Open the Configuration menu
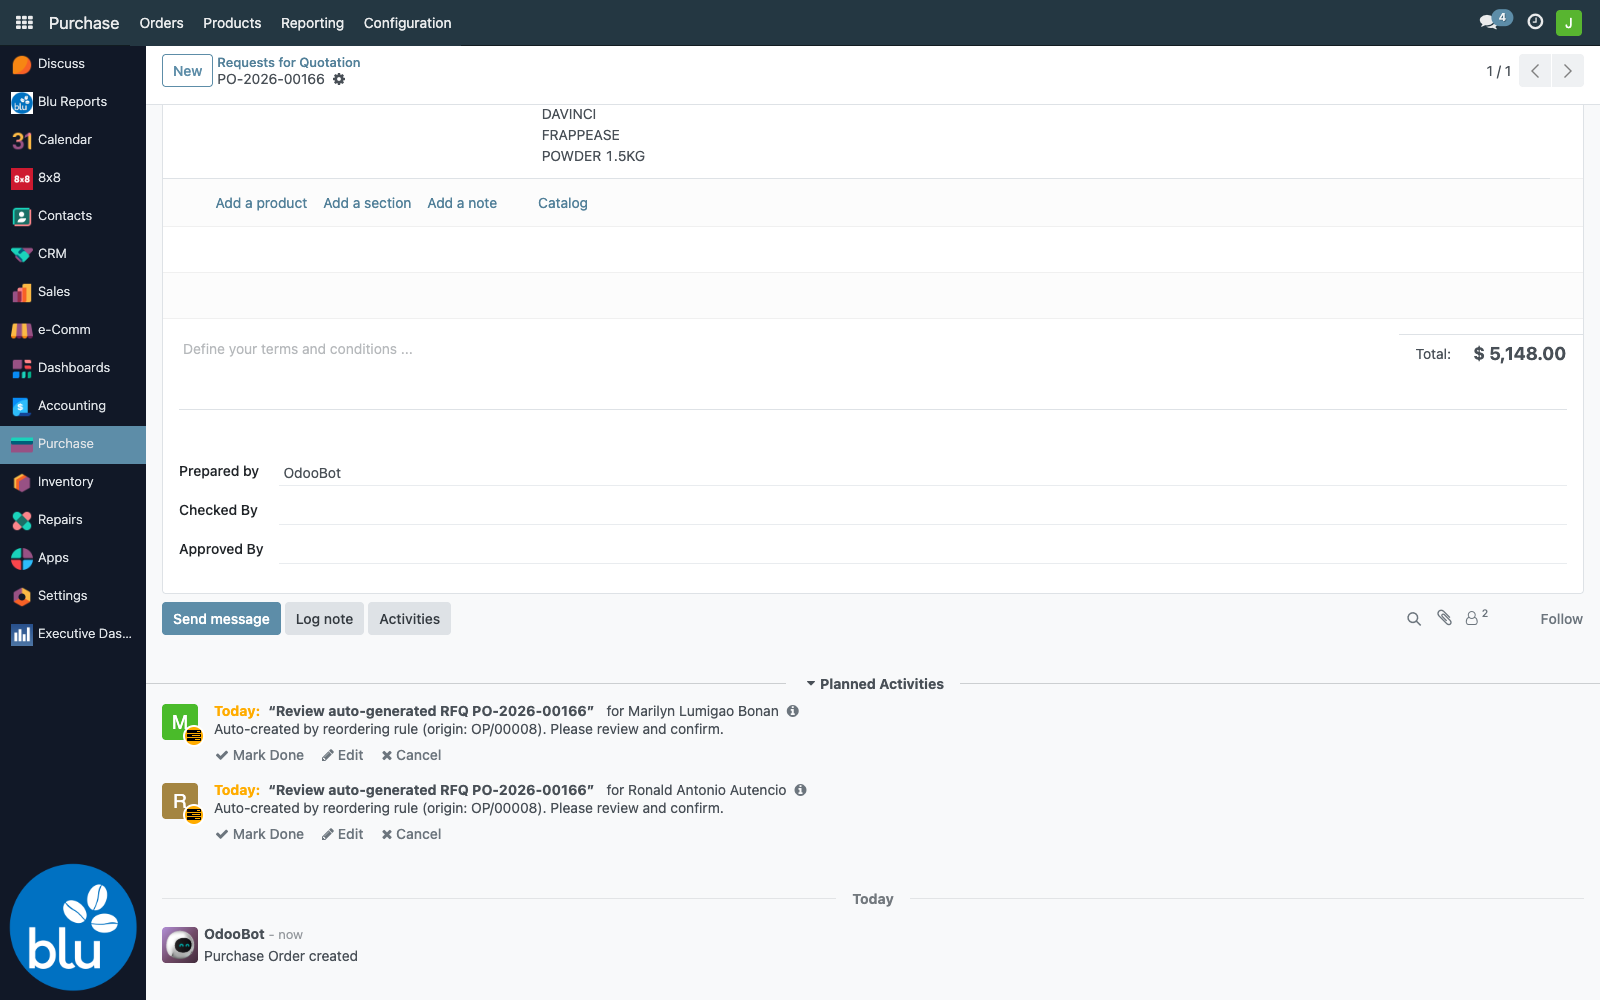1600x1000 pixels. point(407,23)
